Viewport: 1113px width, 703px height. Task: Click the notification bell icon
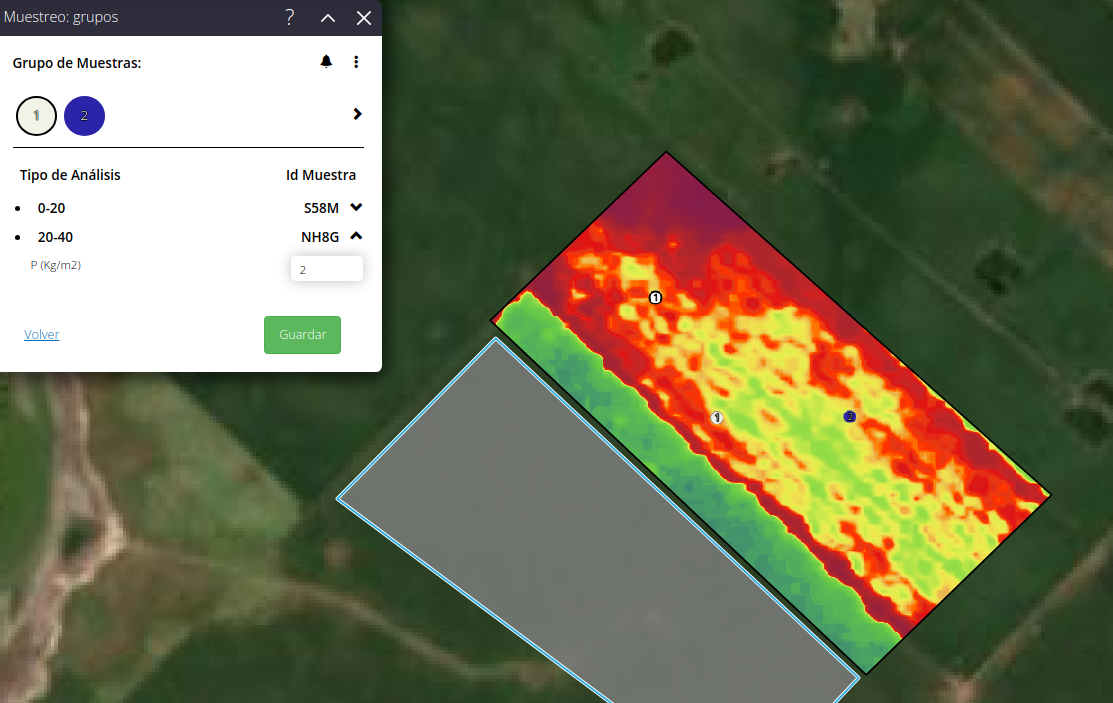tap(326, 62)
